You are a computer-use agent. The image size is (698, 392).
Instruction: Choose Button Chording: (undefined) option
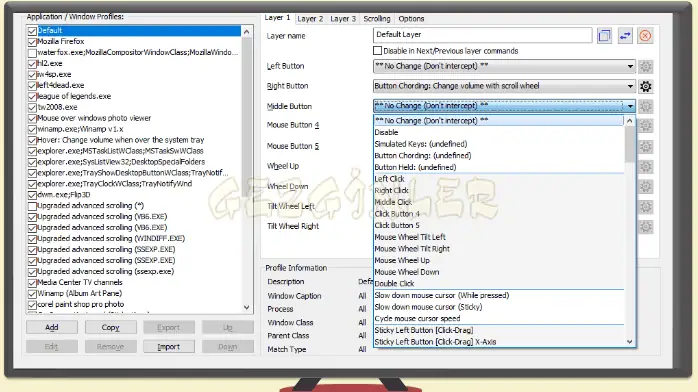[x=499, y=155]
